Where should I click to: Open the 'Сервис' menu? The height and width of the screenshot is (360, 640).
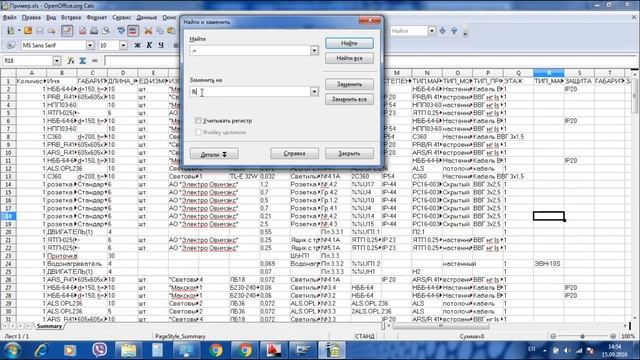point(122,18)
